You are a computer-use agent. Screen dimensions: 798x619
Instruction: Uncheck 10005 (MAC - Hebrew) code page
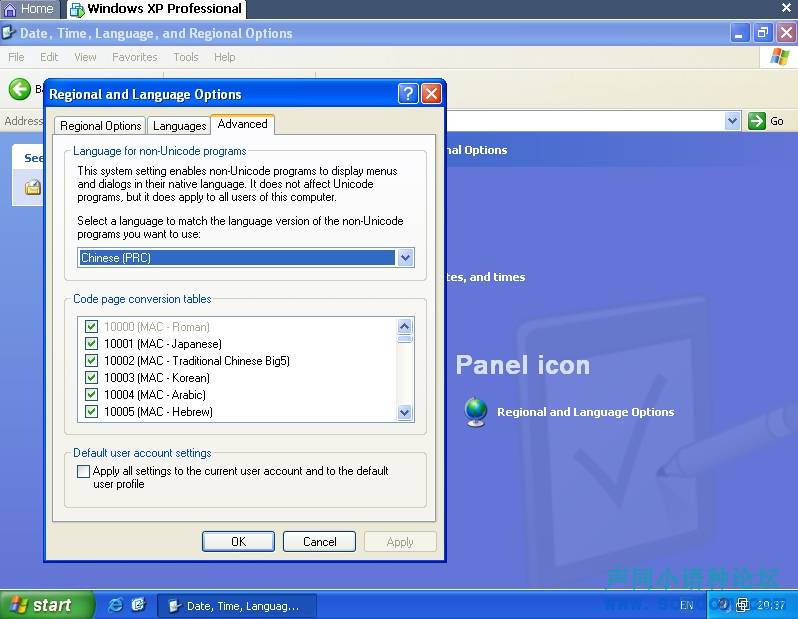[x=92, y=411]
